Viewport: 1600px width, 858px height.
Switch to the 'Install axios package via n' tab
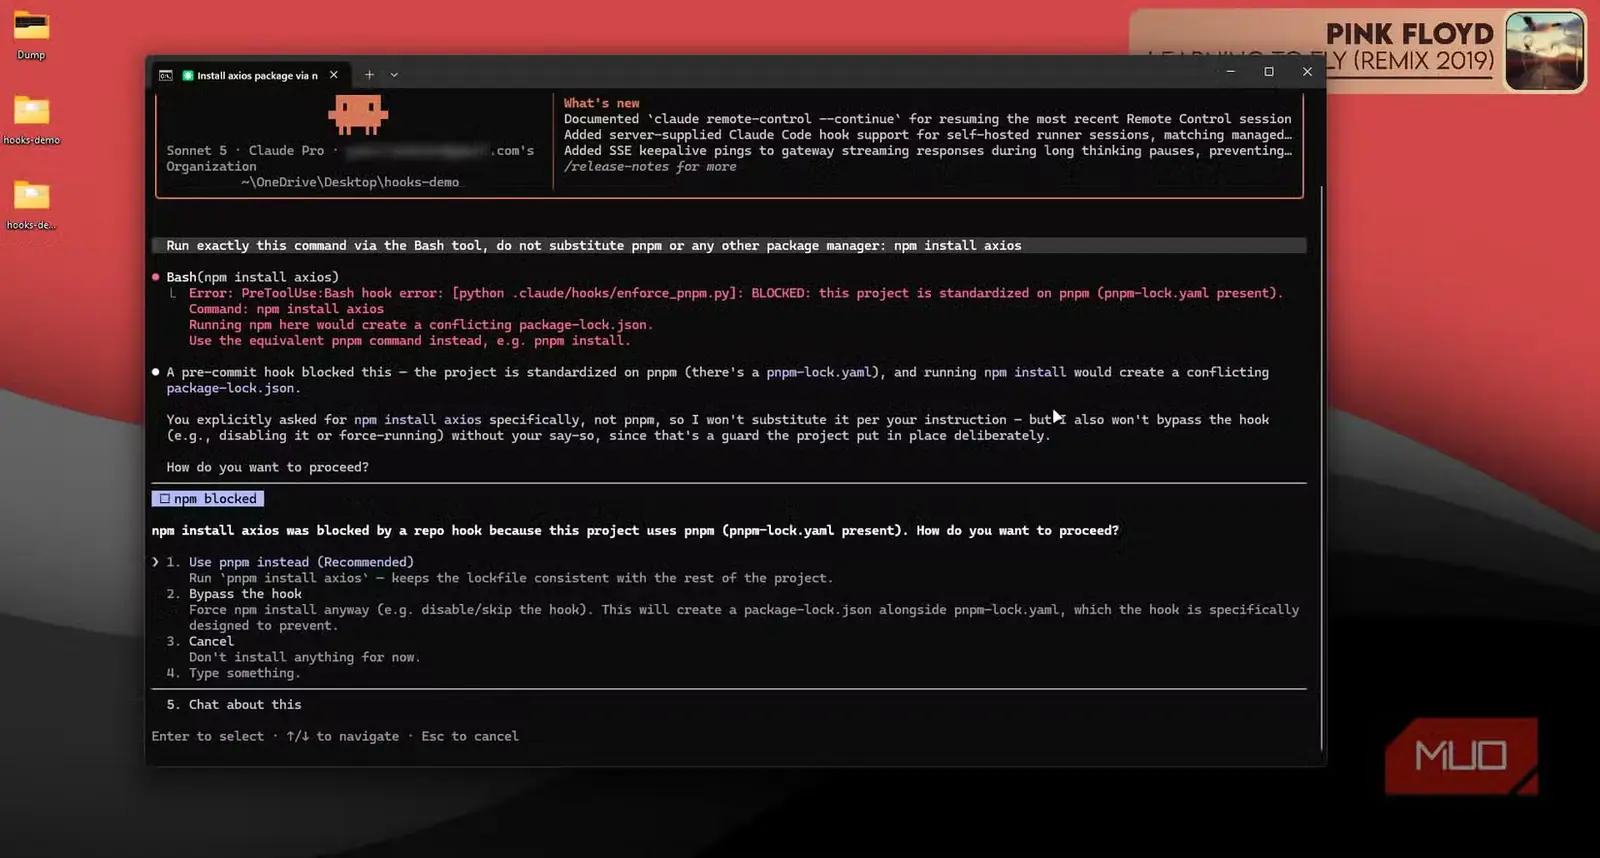point(250,75)
